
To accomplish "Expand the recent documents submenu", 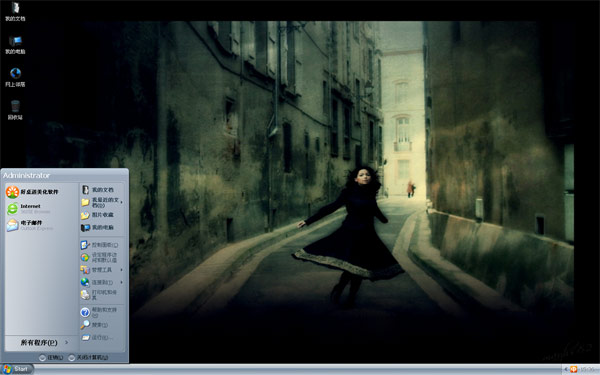I will pyautogui.click(x=122, y=202).
